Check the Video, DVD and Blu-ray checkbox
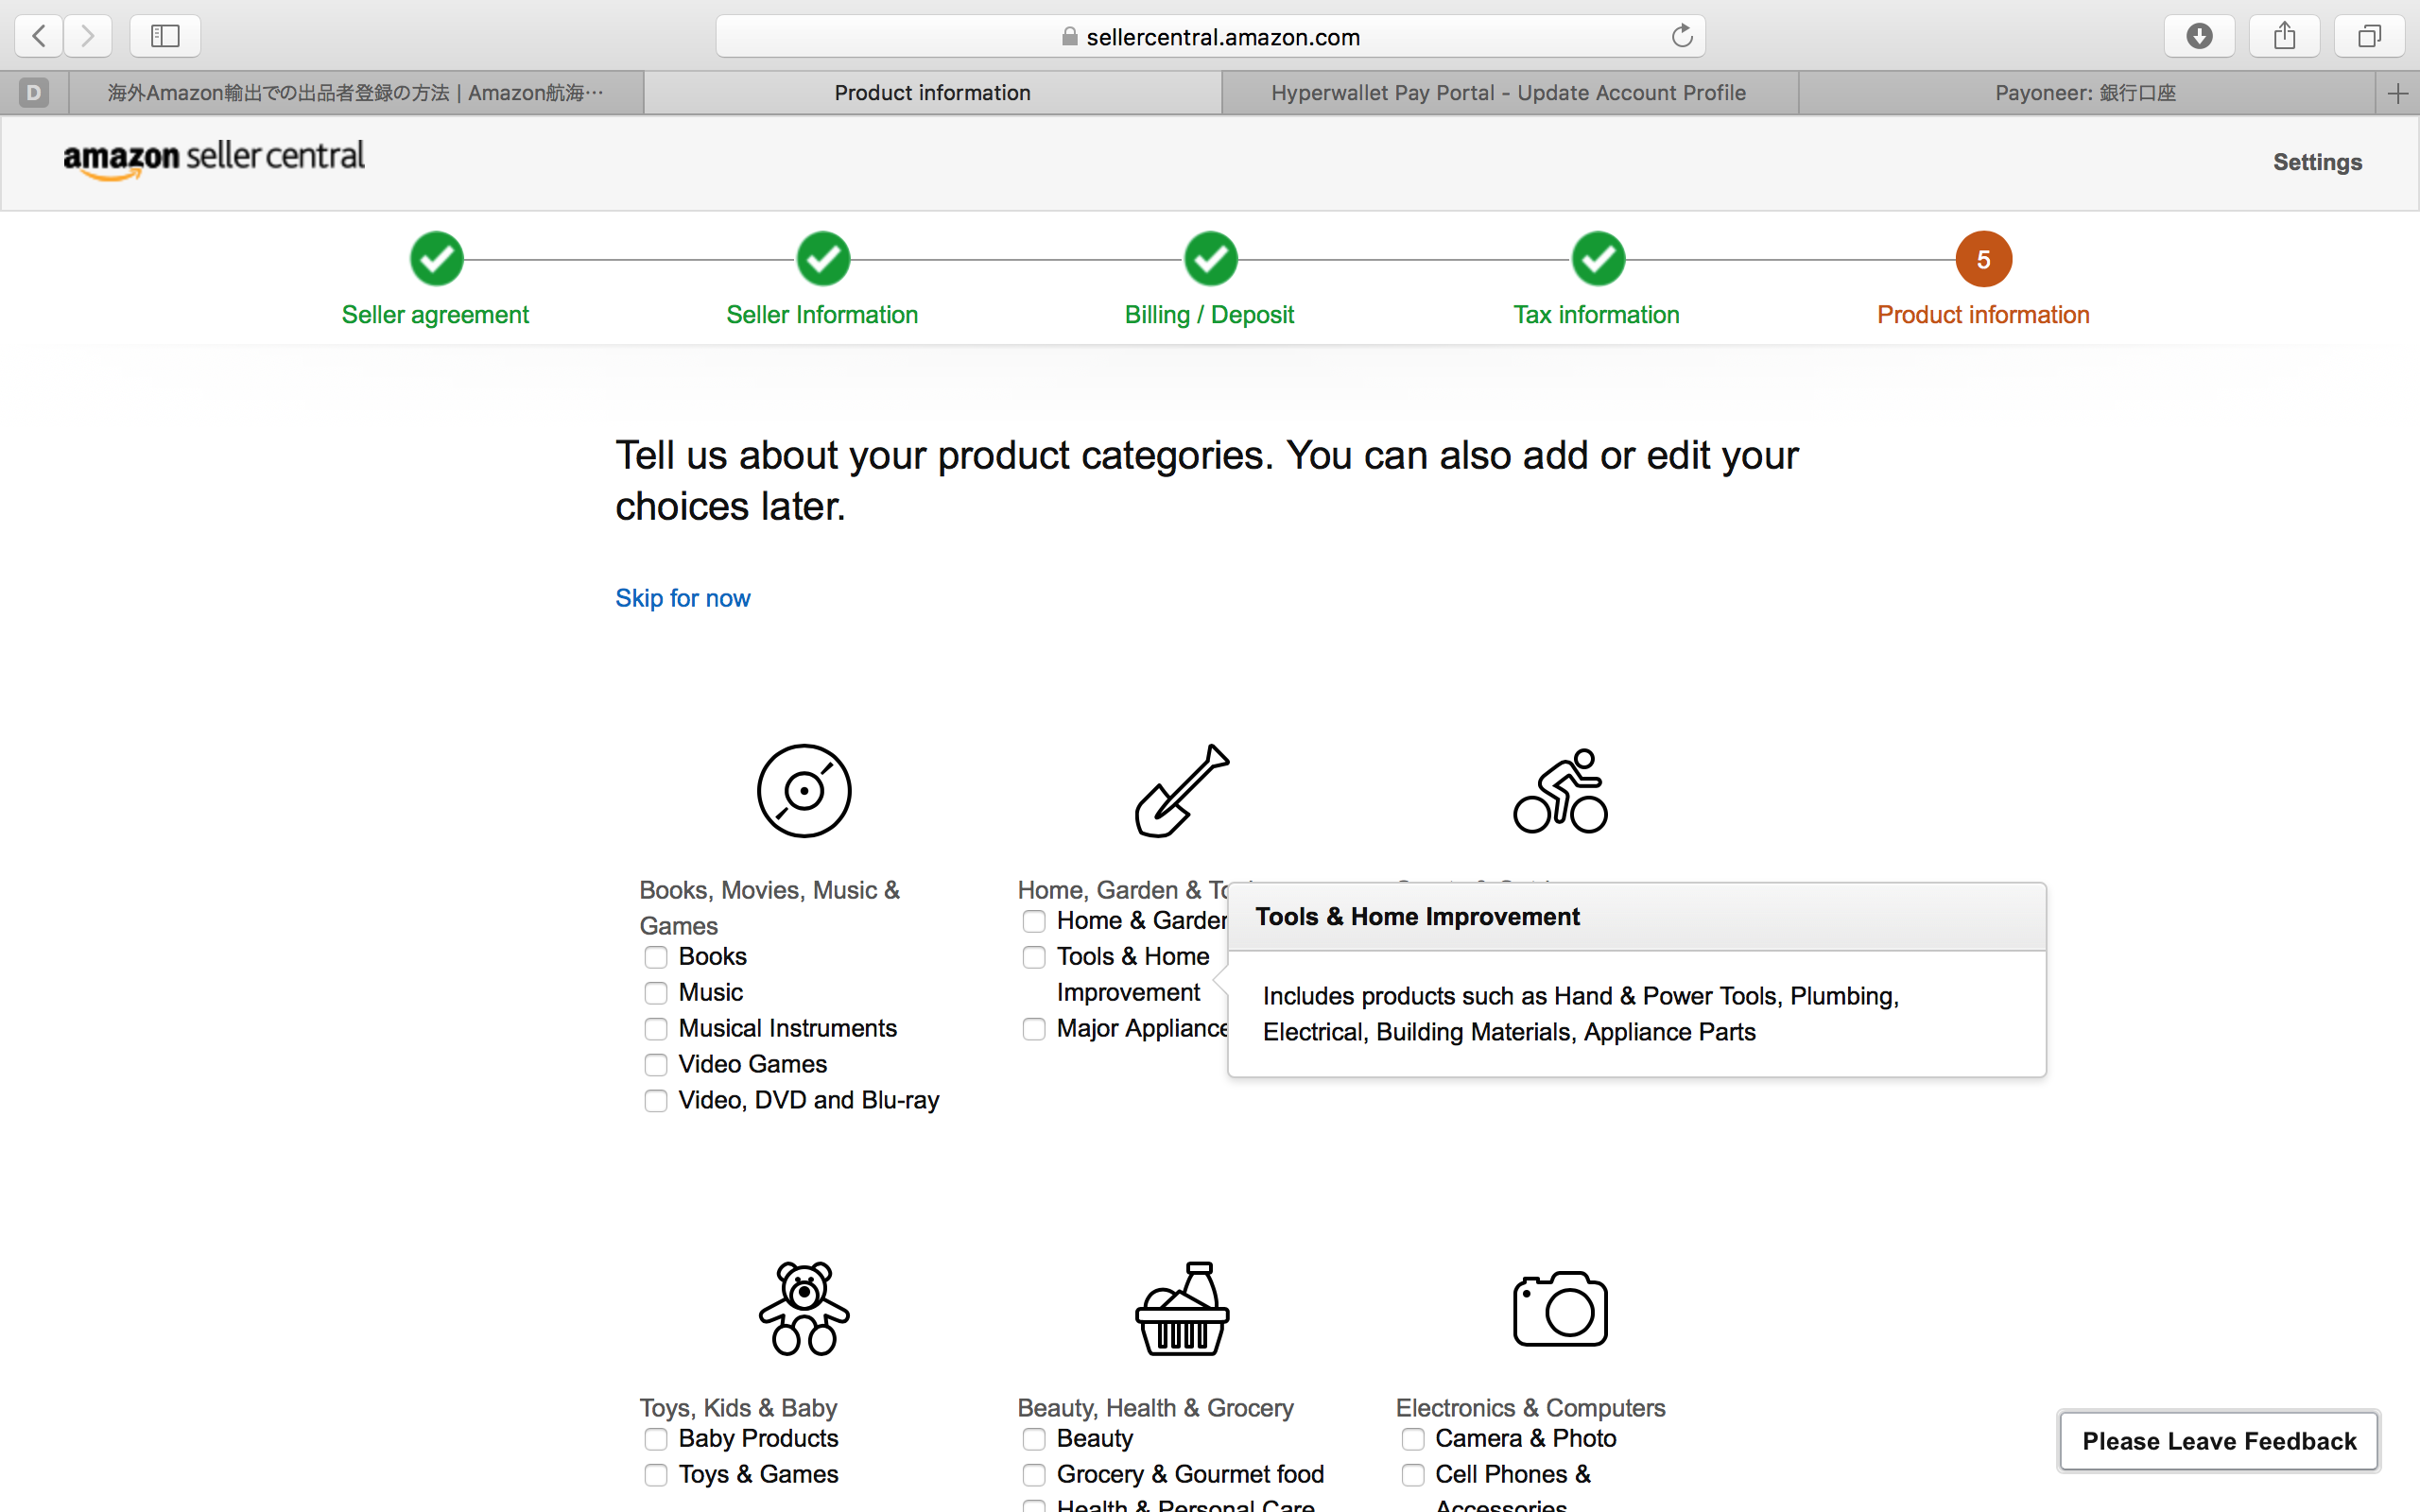 (655, 1101)
